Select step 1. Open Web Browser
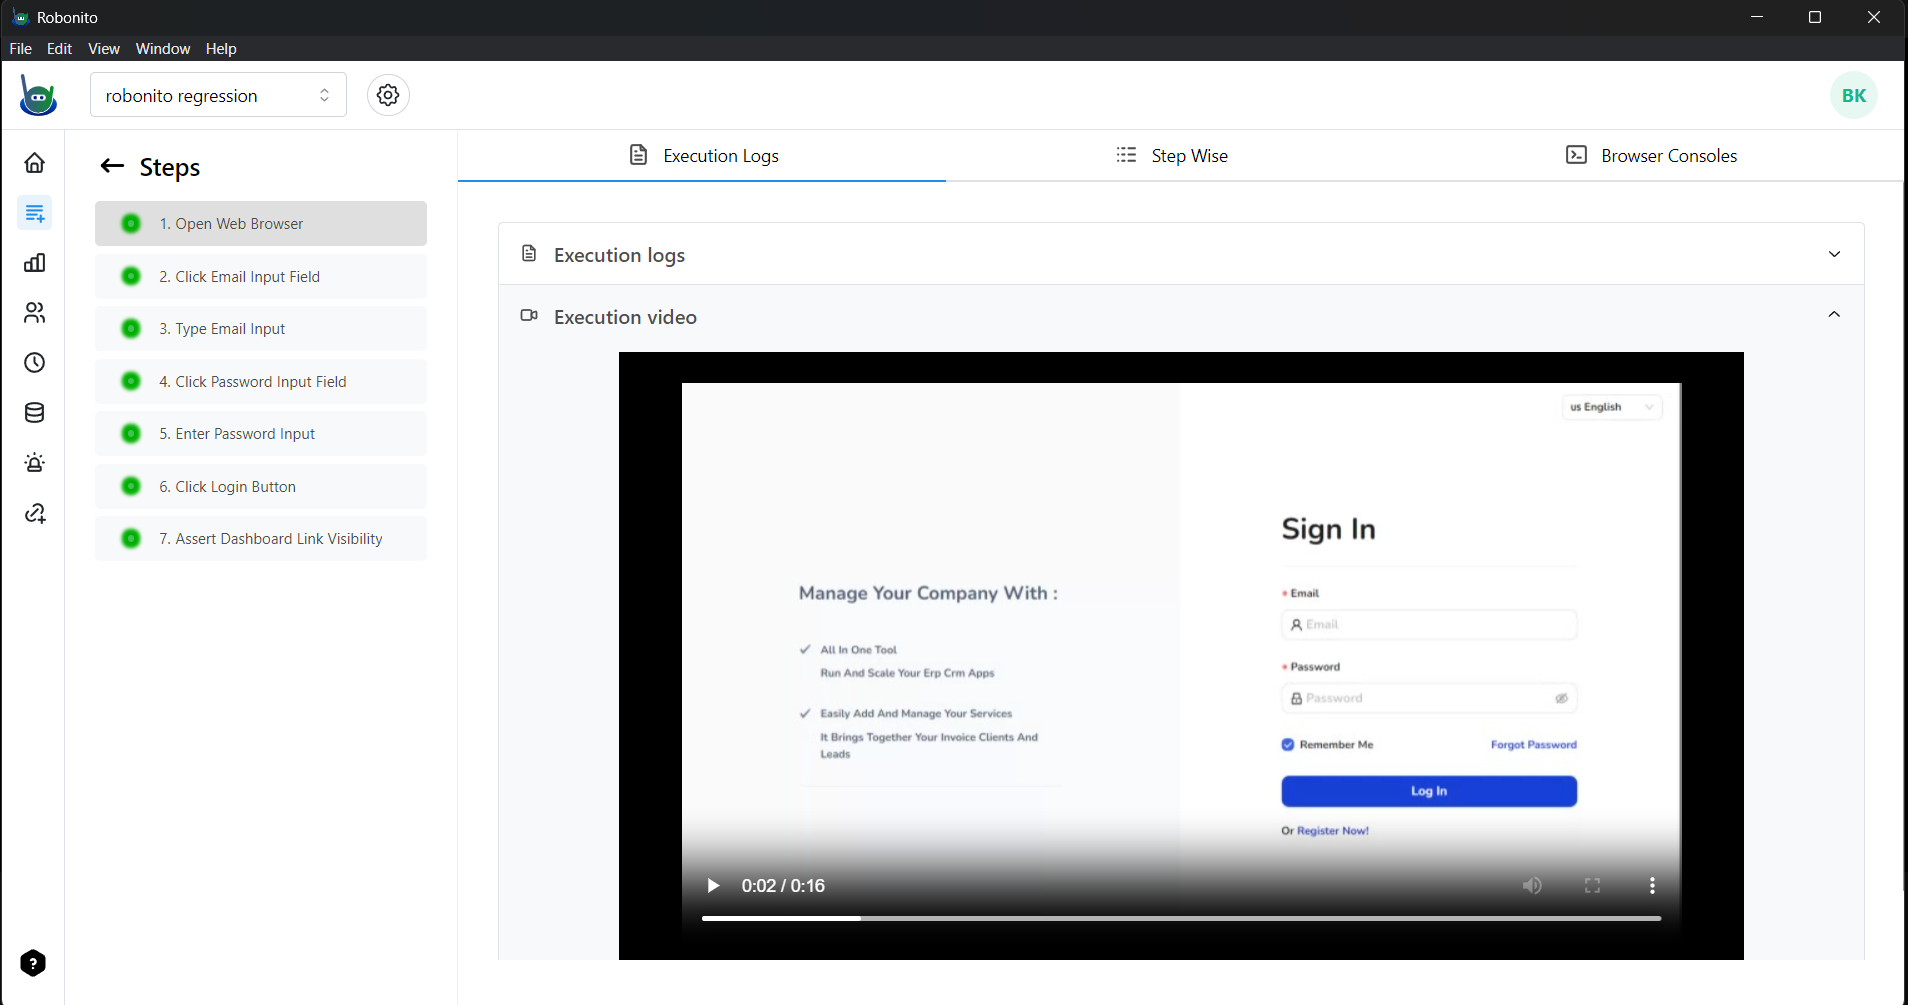This screenshot has width=1908, height=1005. [x=261, y=223]
